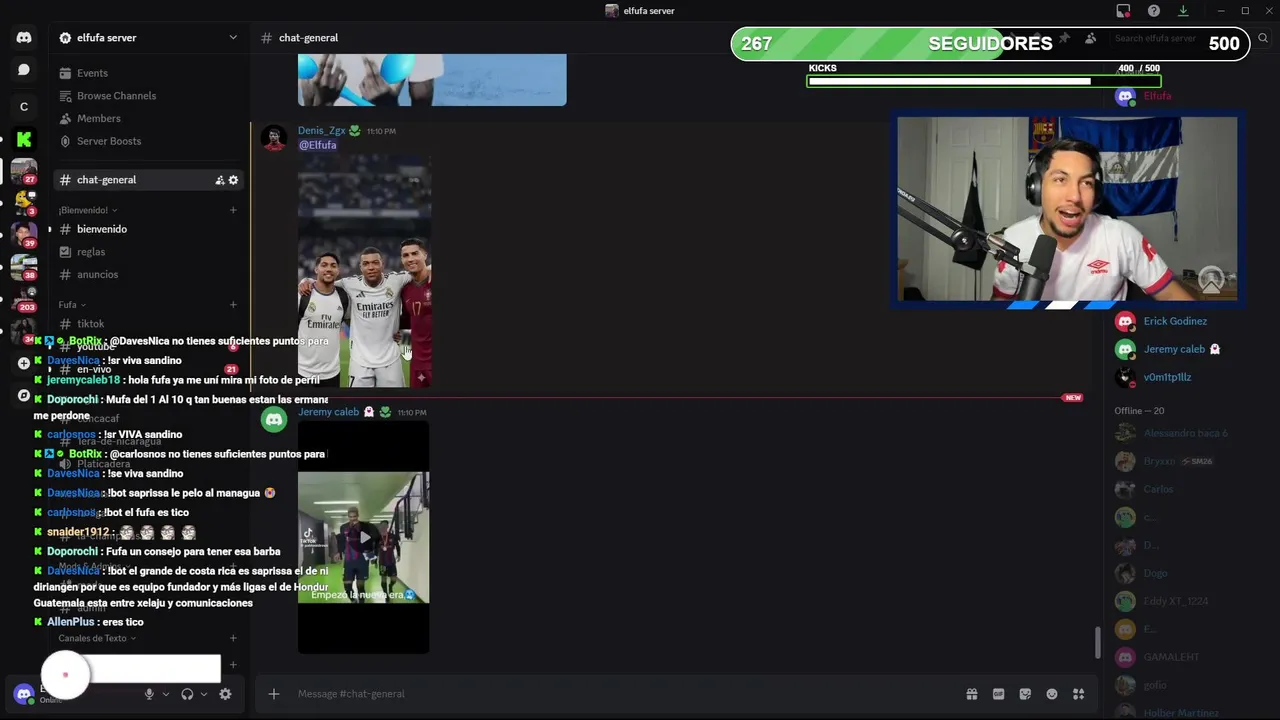Viewport: 1280px width, 720px height.
Task: Open Jeremy caleb in member list
Action: tap(1175, 349)
